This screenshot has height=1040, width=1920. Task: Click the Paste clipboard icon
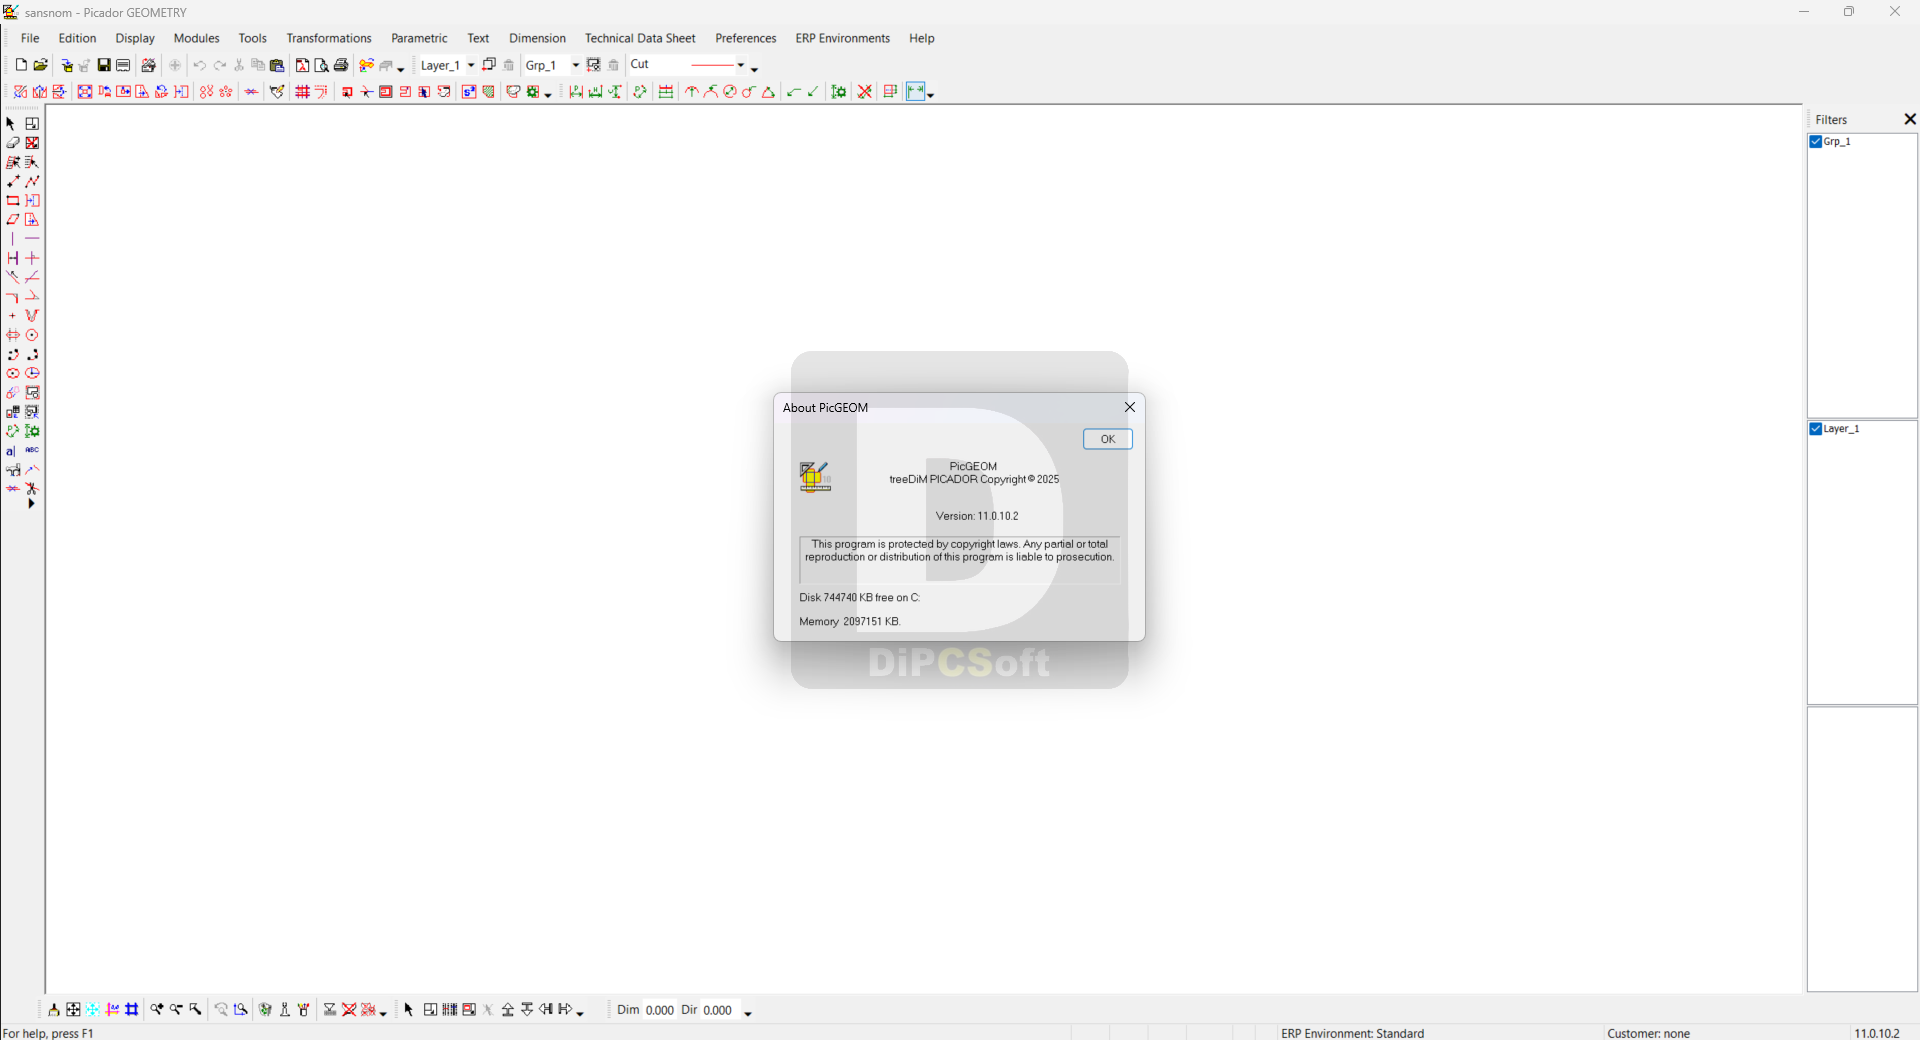[x=277, y=65]
